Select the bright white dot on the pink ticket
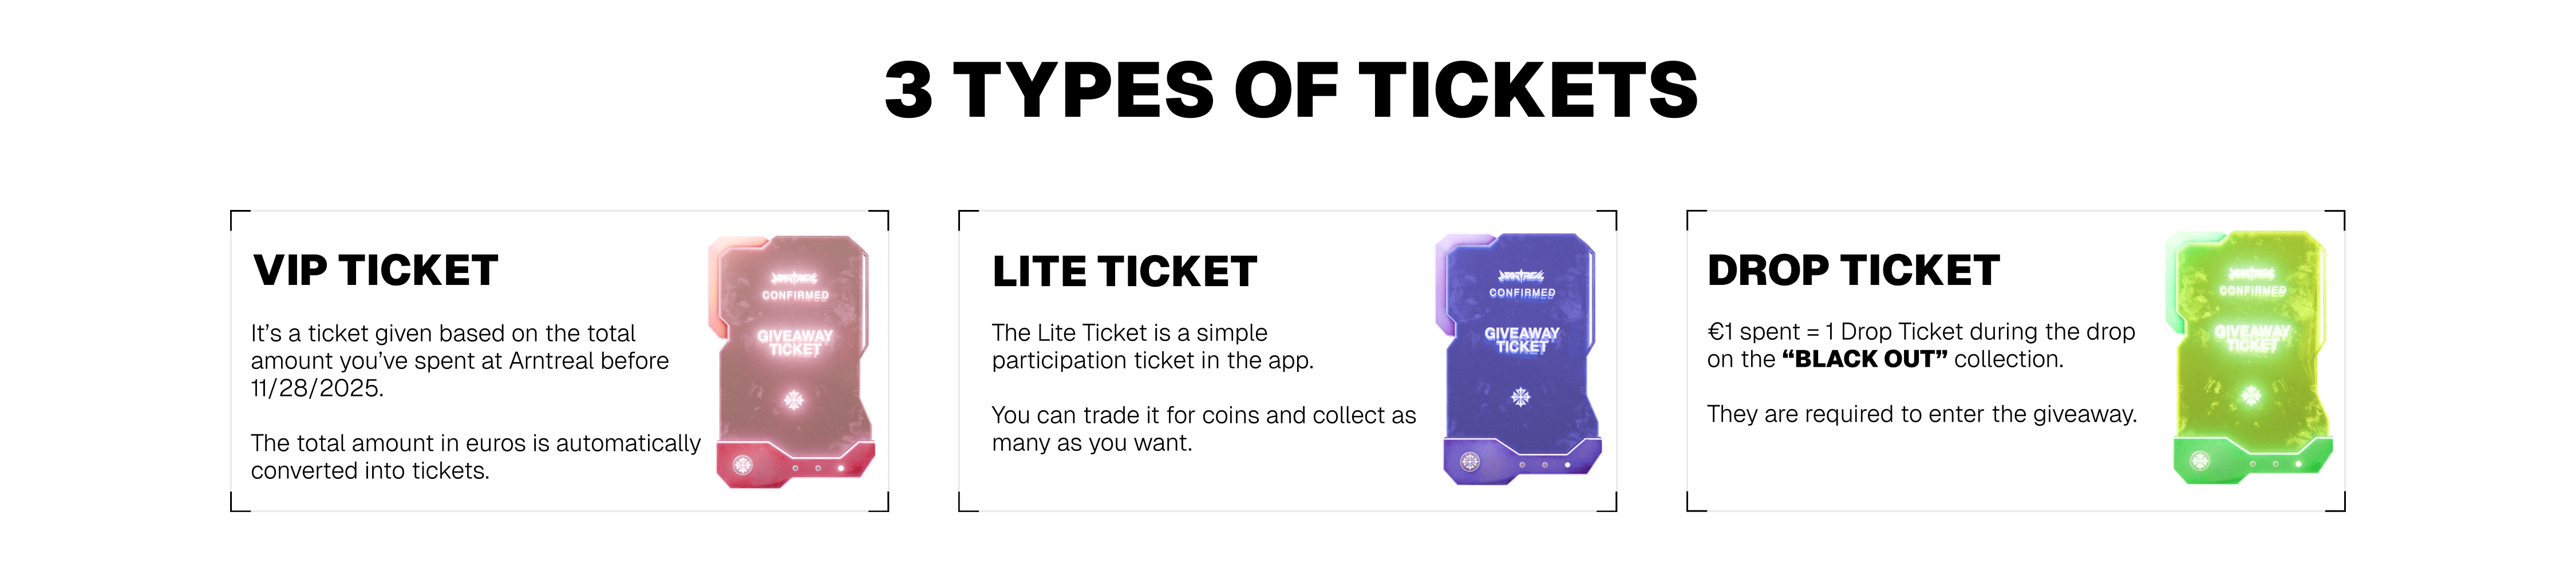Screen dimensions: 2576x575 tap(841, 468)
